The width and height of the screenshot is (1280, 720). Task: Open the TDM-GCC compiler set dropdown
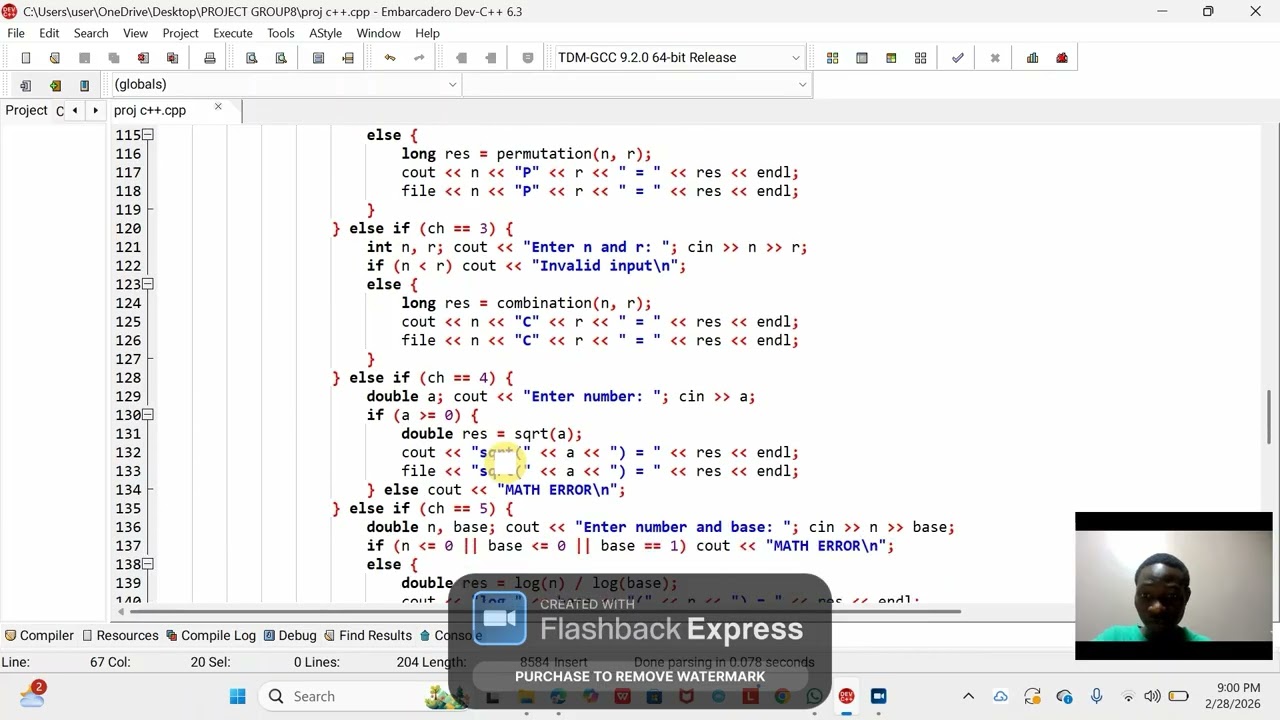tap(679, 58)
